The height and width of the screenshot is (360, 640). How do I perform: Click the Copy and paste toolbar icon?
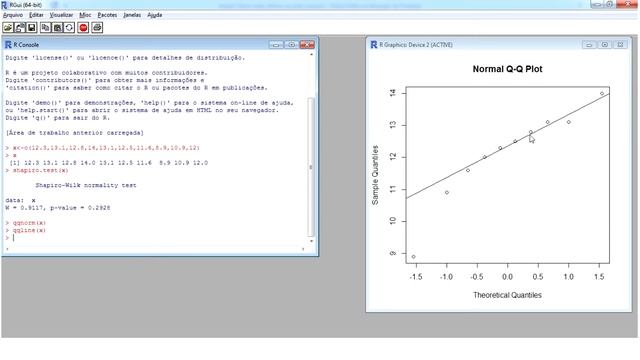(x=69, y=28)
